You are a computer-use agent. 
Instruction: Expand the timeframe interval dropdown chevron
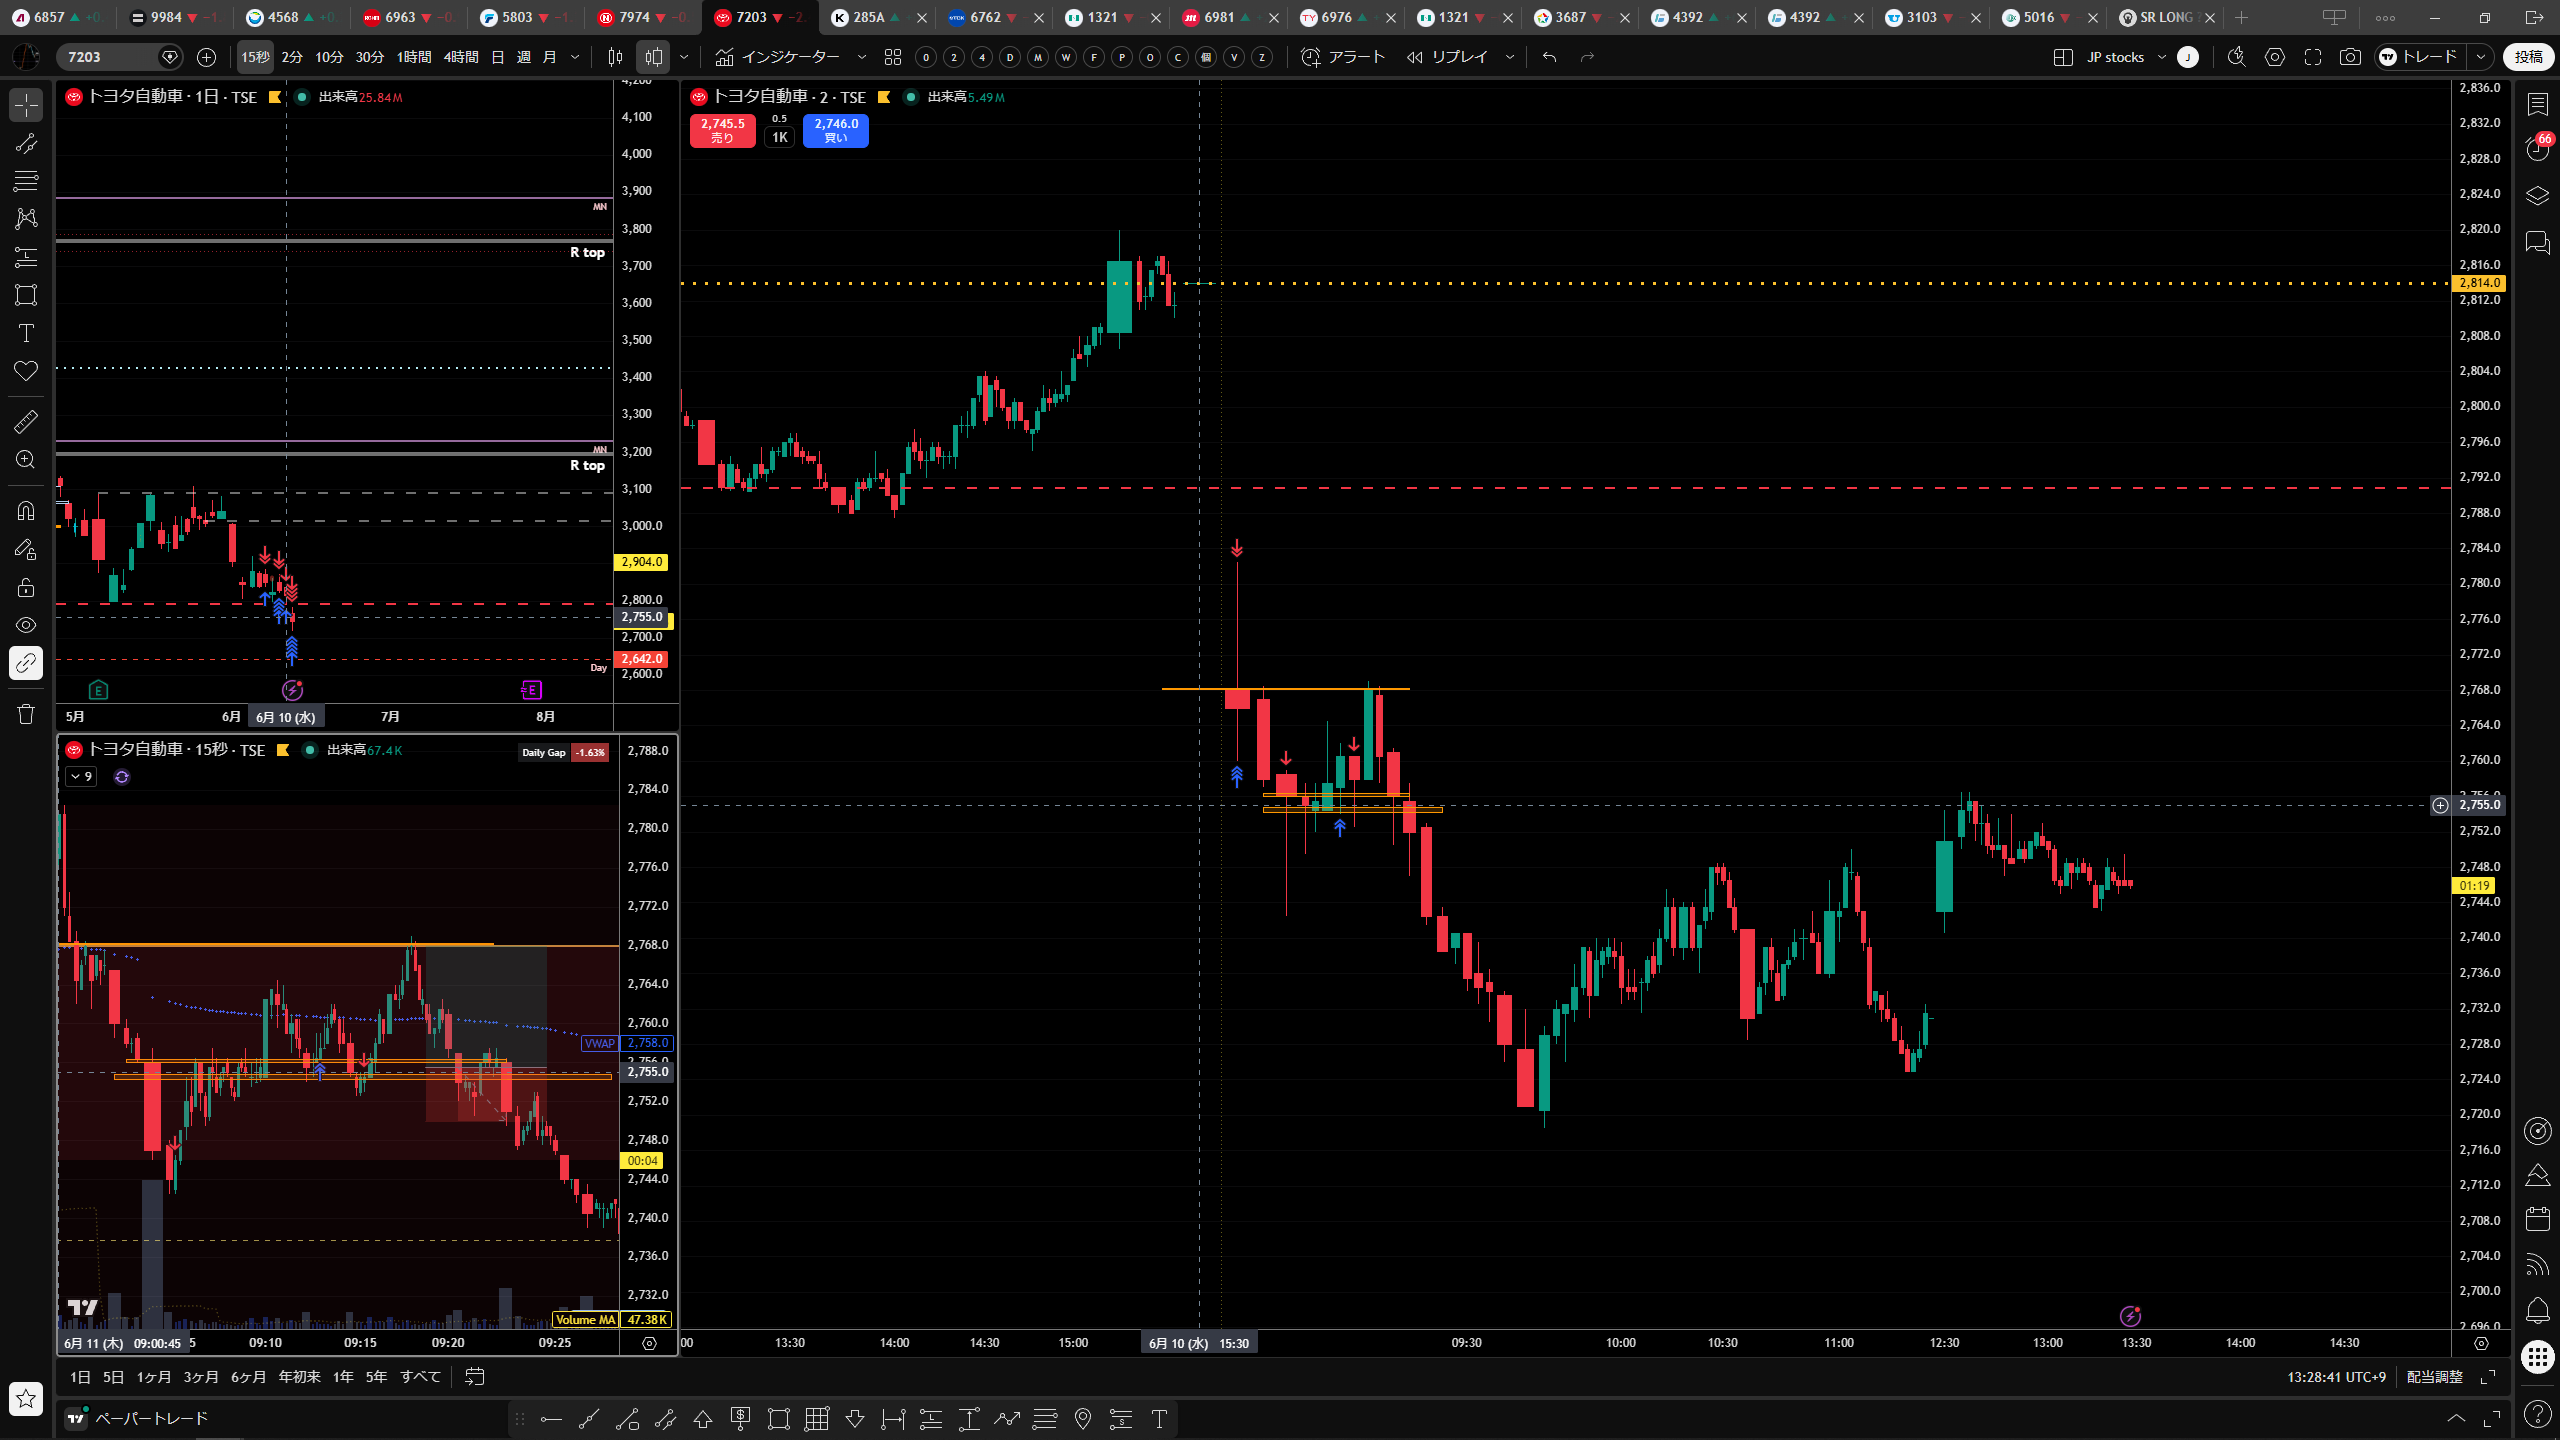pyautogui.click(x=575, y=57)
